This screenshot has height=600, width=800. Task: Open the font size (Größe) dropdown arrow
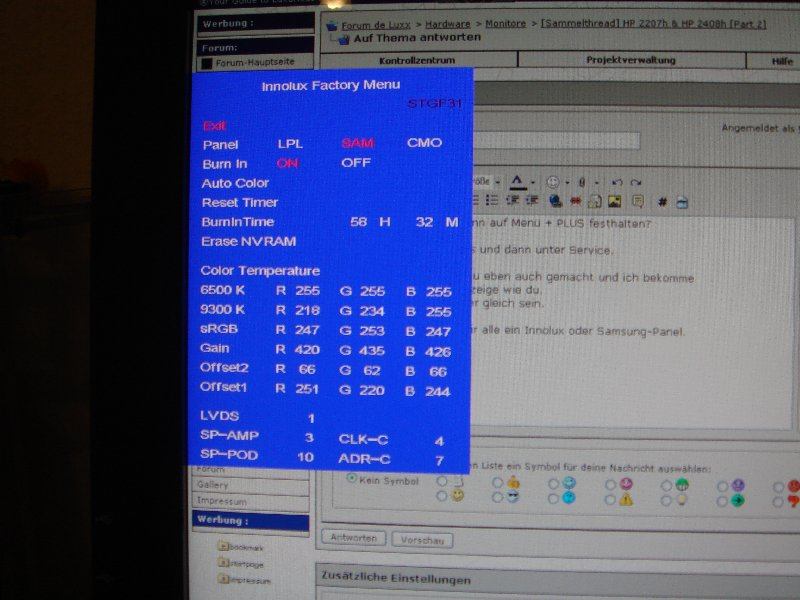coord(497,182)
